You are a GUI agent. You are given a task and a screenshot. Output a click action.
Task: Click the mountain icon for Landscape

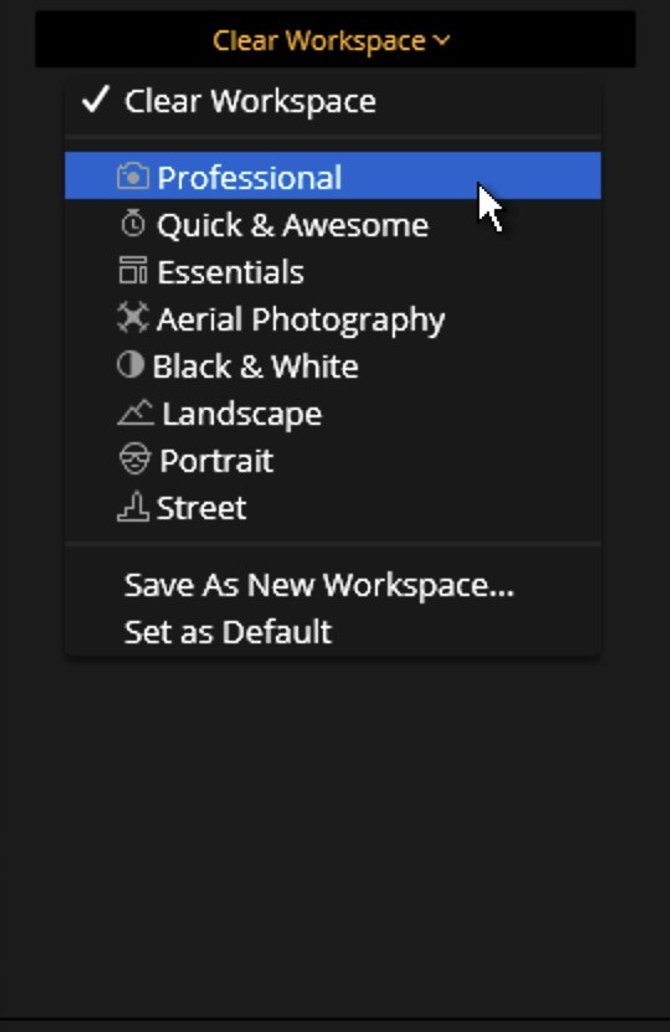(x=135, y=413)
